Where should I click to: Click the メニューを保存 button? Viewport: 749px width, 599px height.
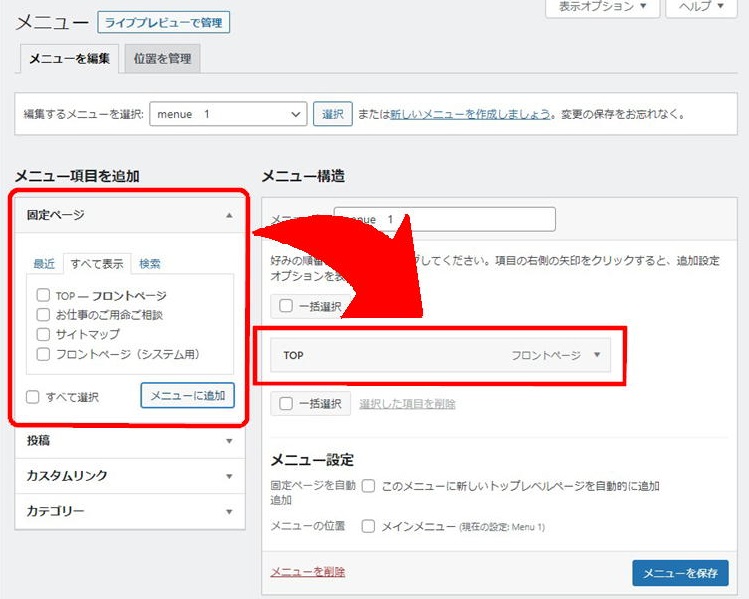pyautogui.click(x=680, y=573)
